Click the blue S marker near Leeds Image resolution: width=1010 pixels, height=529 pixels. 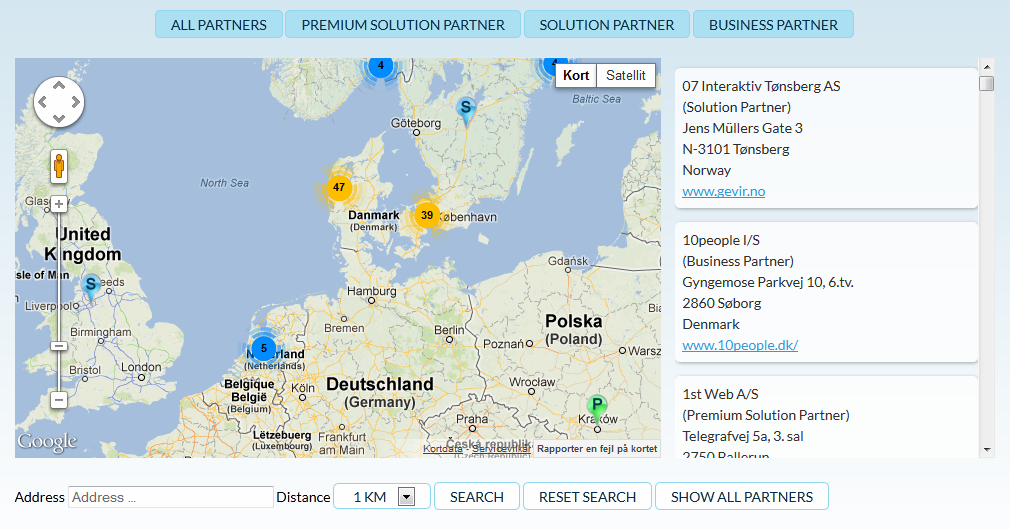point(91,285)
